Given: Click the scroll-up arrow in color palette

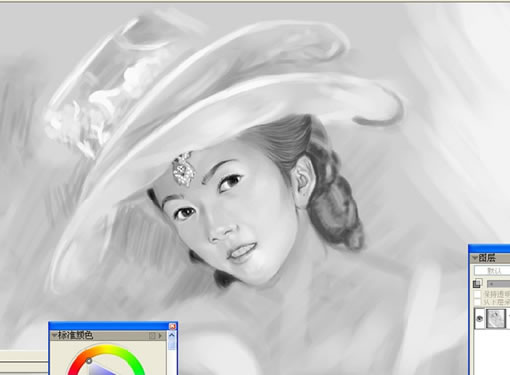Looking at the screenshot, I should (172, 335).
